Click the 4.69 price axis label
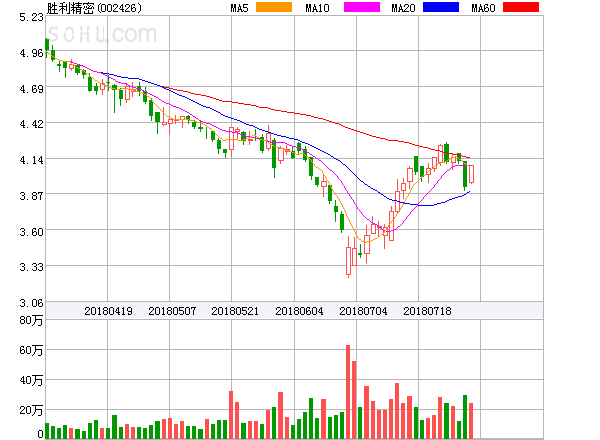The height and width of the screenshot is (440, 600). point(31,89)
